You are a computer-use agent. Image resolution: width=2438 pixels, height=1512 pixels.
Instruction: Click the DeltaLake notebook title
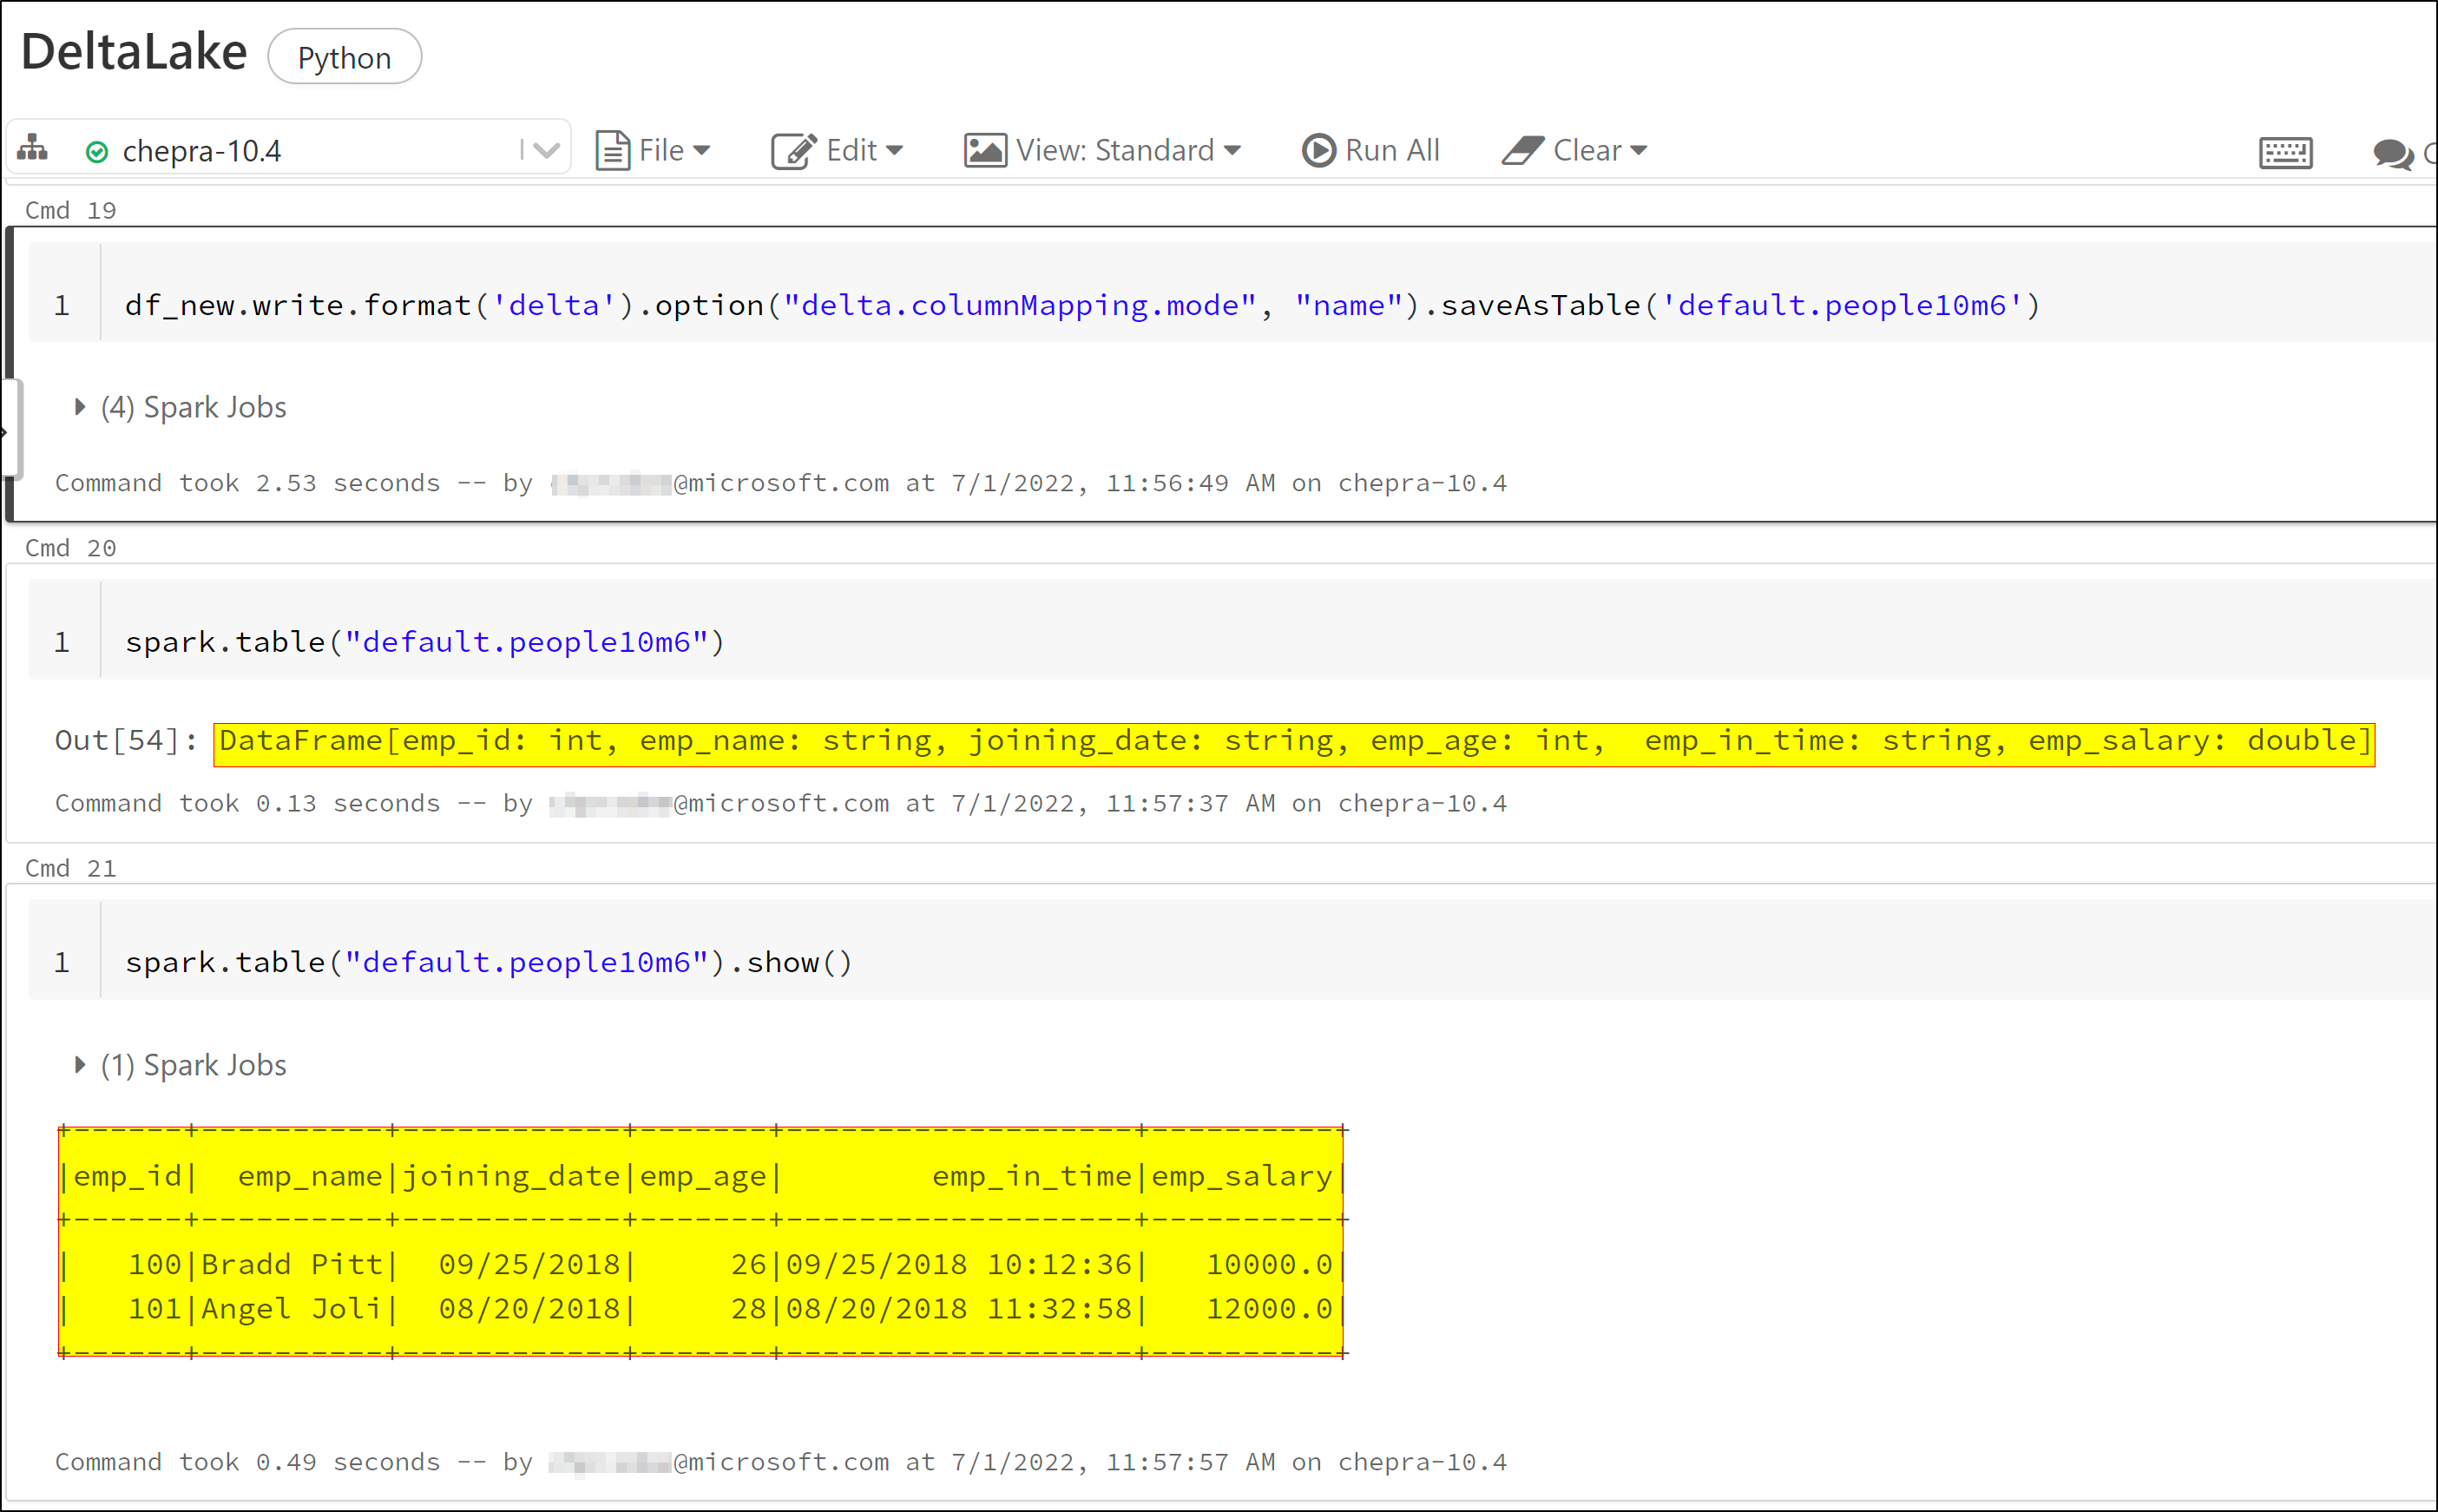tap(134, 52)
